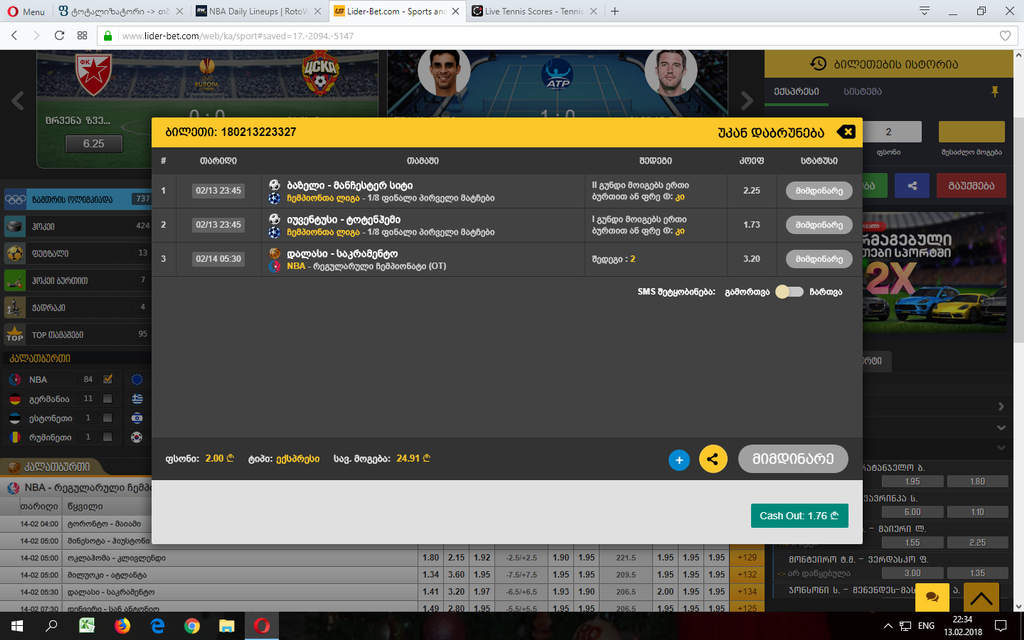Bookmark page with heart icon

pyautogui.click(x=1005, y=36)
